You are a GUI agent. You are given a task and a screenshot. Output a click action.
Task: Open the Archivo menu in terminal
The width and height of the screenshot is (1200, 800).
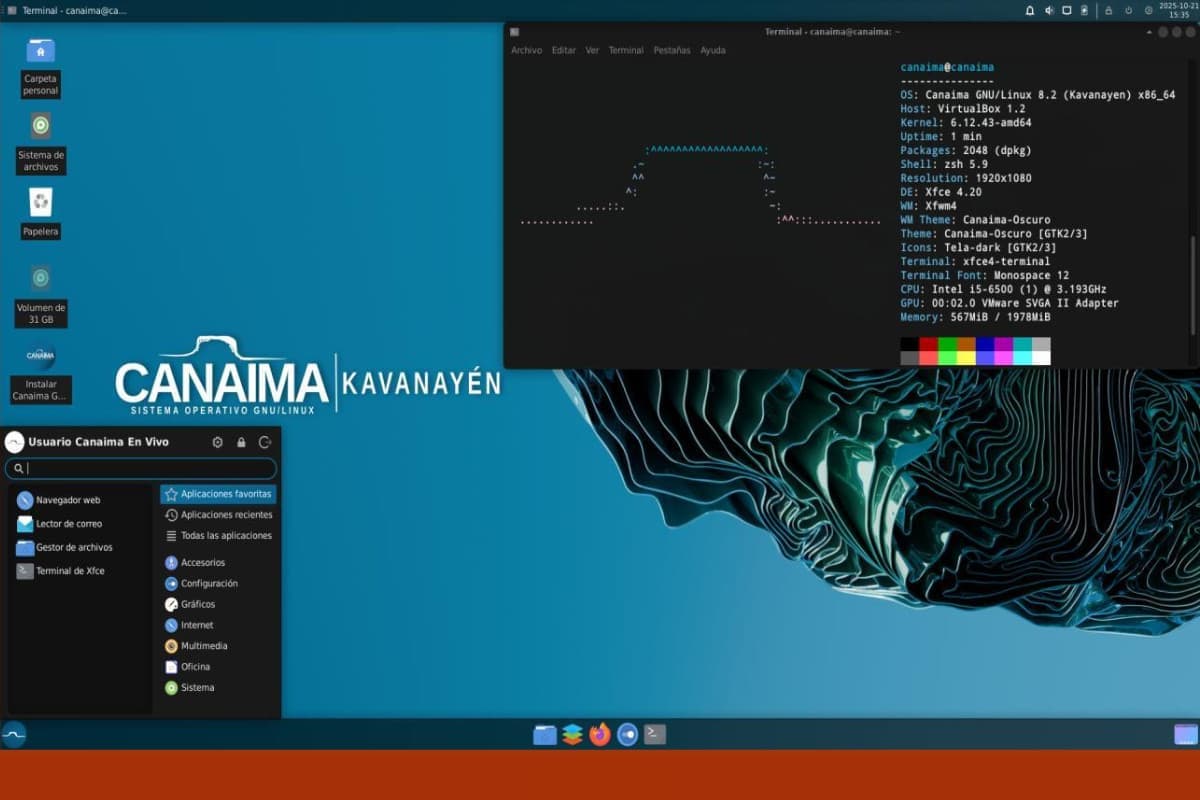coord(526,50)
